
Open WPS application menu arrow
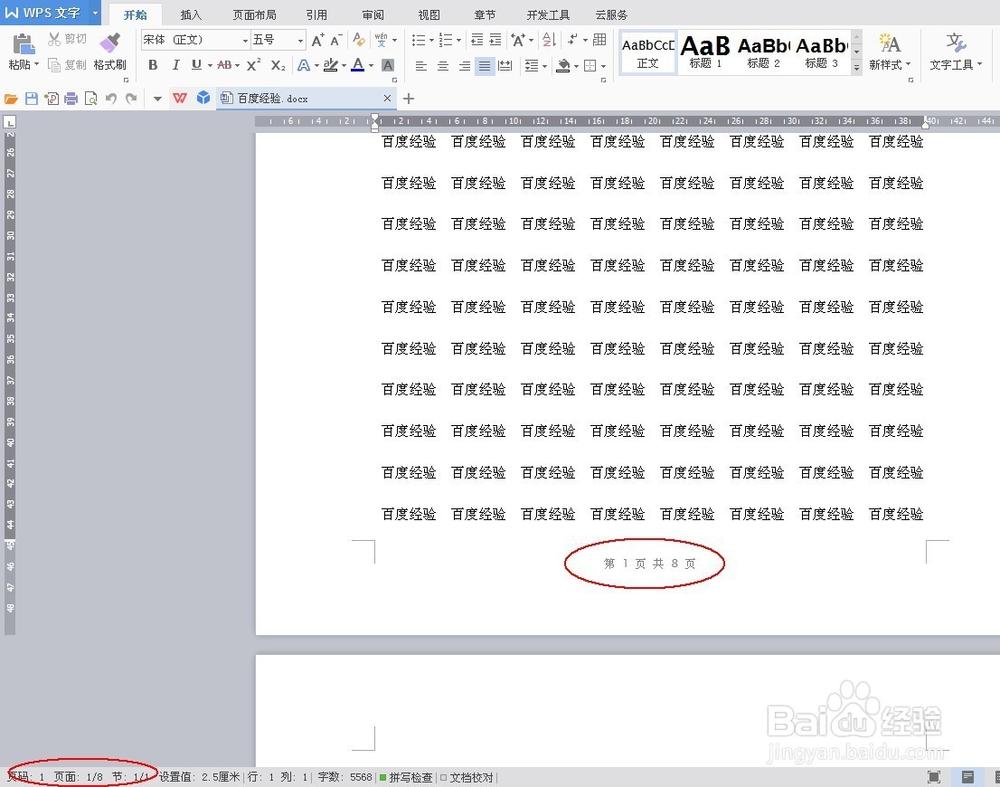point(95,12)
